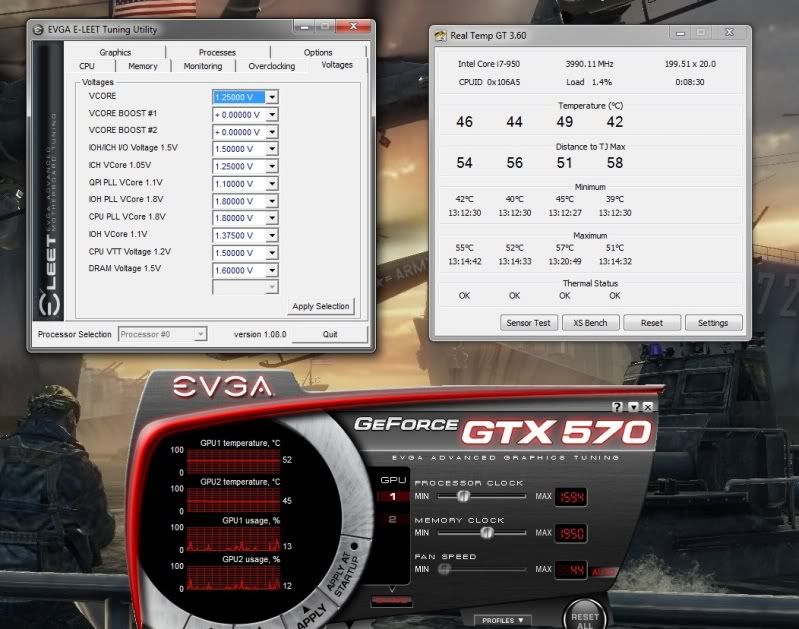Switch to the Processes tab
The width and height of the screenshot is (799, 629).
pyautogui.click(x=217, y=52)
